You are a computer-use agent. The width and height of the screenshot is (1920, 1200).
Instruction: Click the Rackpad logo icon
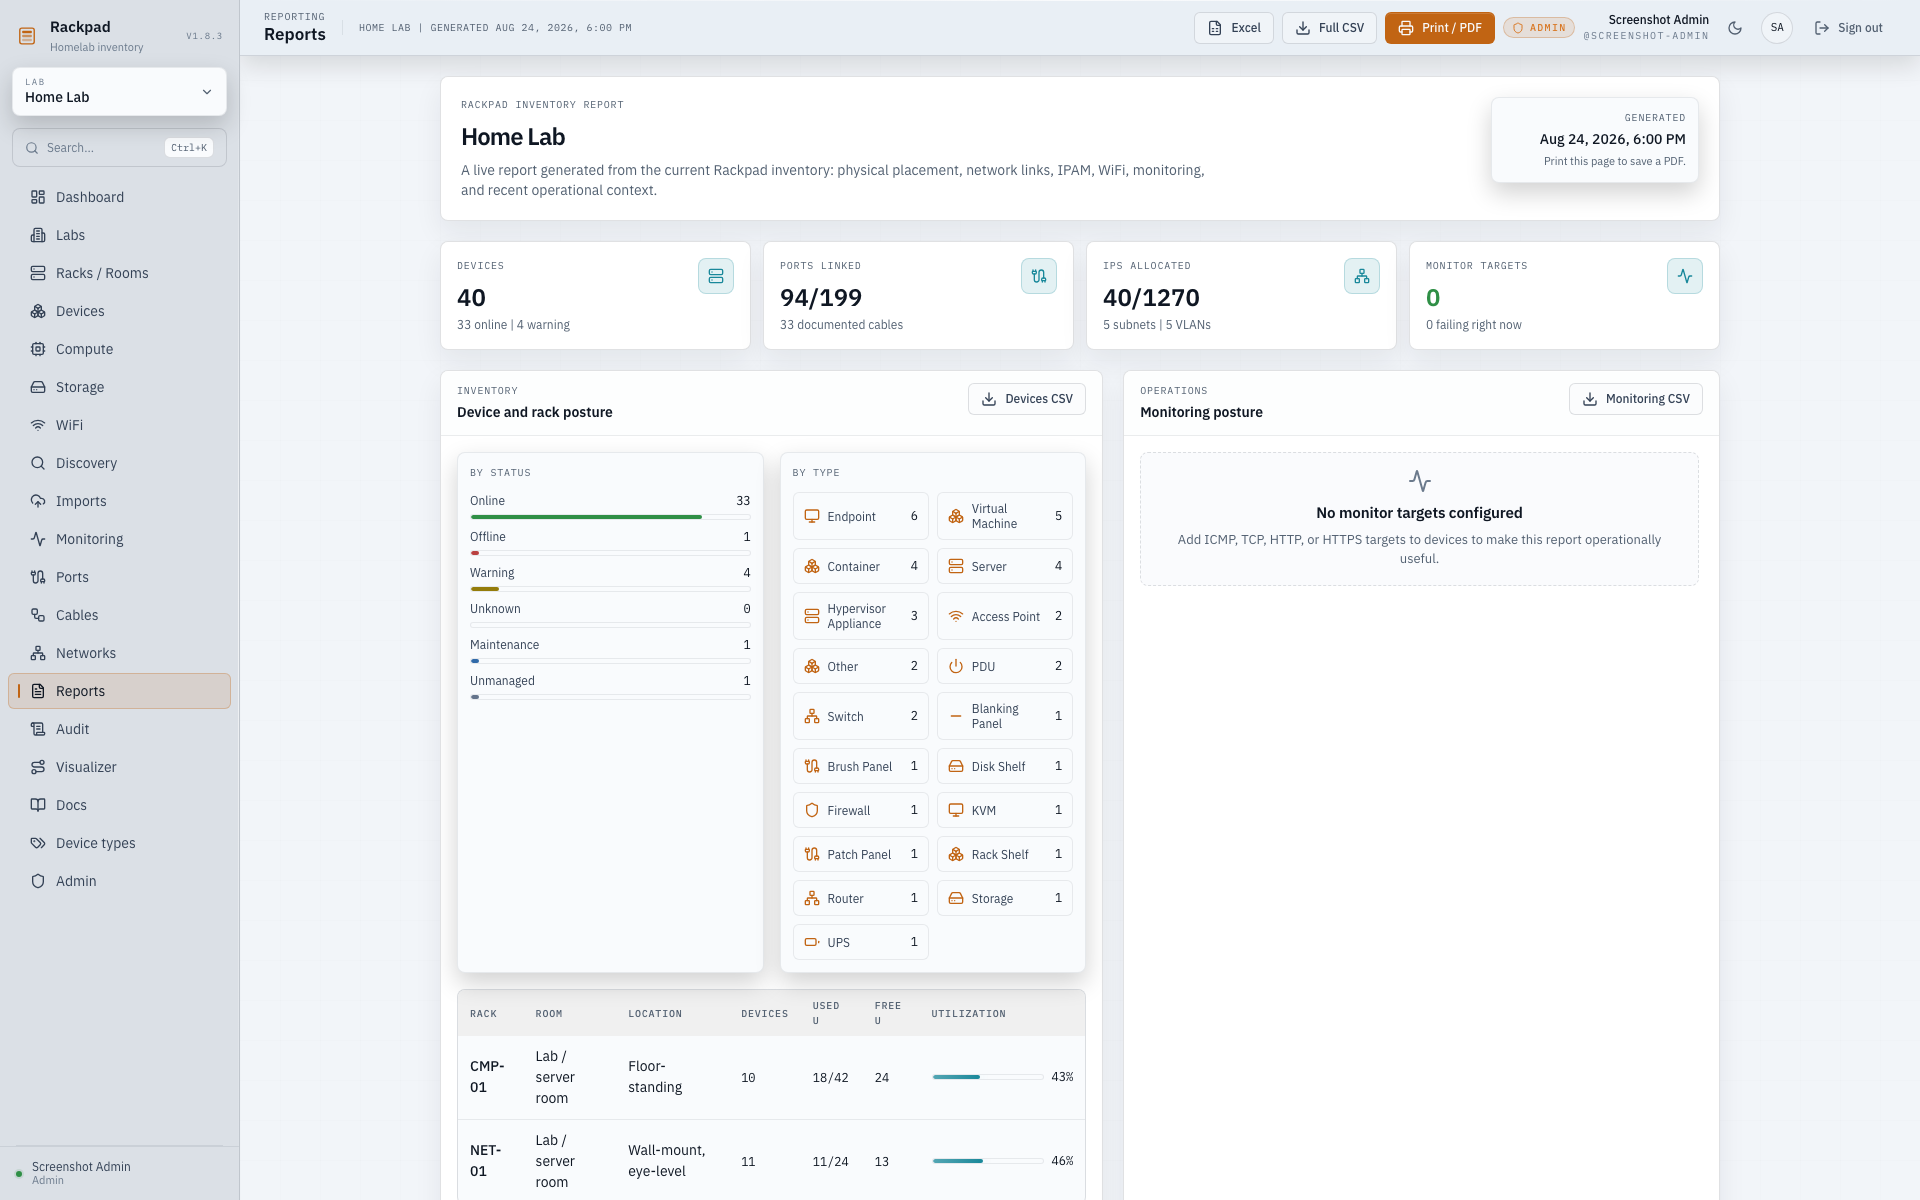point(27,36)
